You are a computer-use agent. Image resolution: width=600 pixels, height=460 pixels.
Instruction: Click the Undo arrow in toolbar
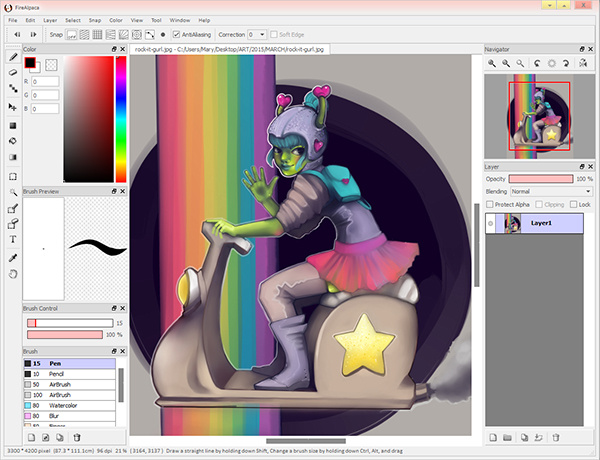pos(17,34)
